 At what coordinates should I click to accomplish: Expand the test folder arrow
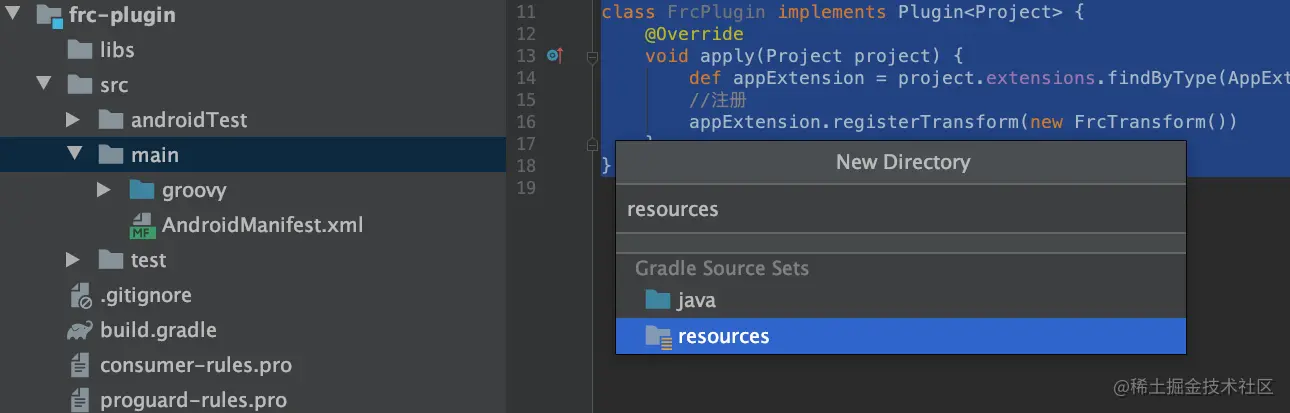tap(73, 260)
